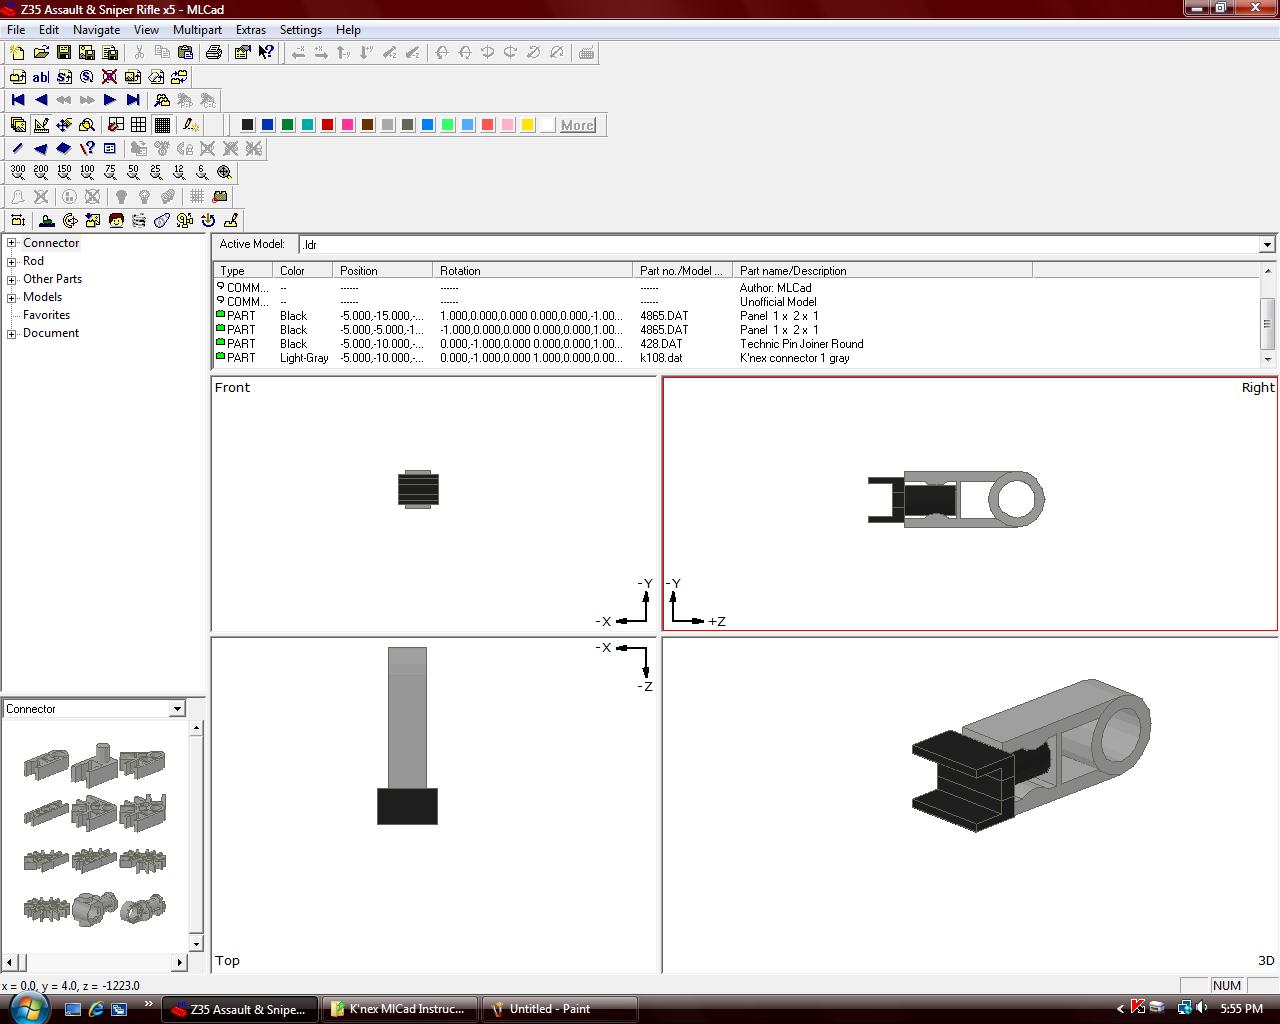Open the Multipart menu
1280x1024 pixels.
197,30
